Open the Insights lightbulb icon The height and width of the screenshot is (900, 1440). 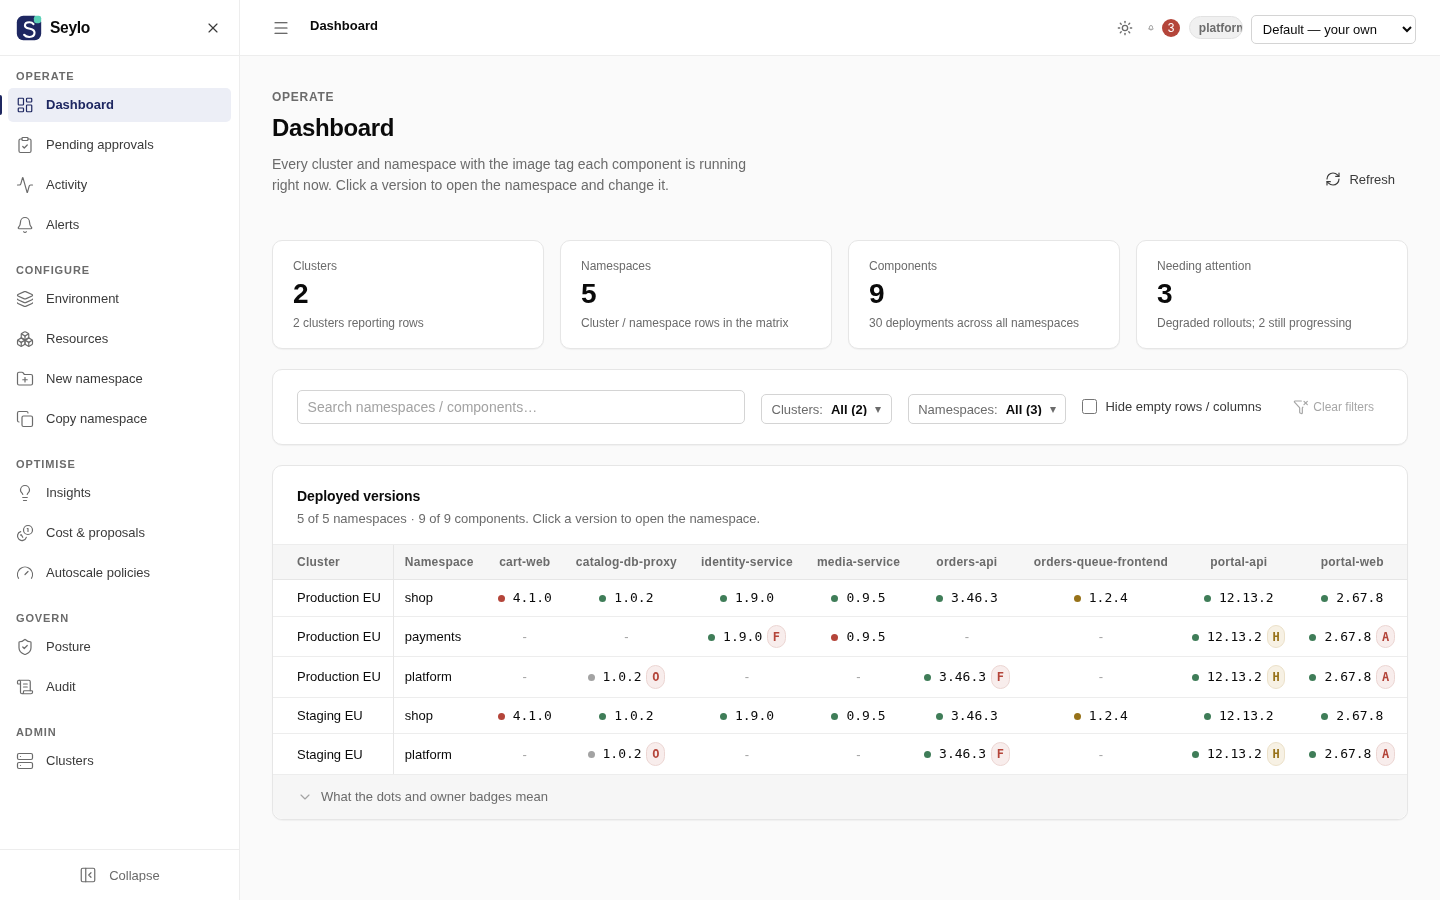(25, 493)
